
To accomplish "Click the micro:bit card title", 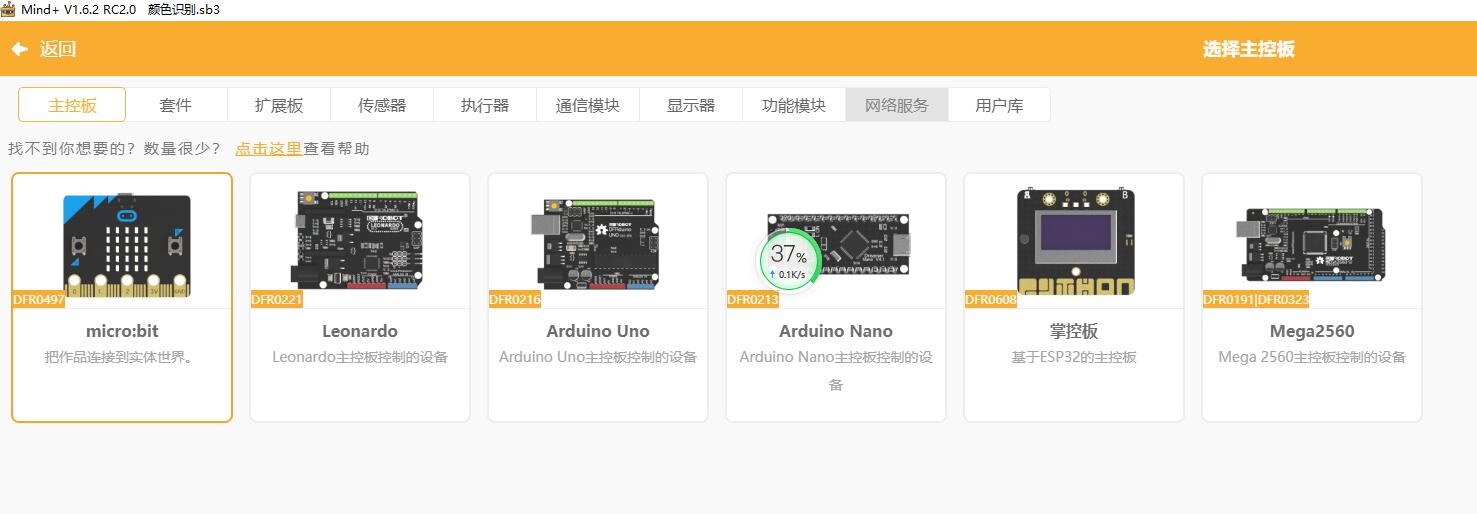I will tap(122, 331).
